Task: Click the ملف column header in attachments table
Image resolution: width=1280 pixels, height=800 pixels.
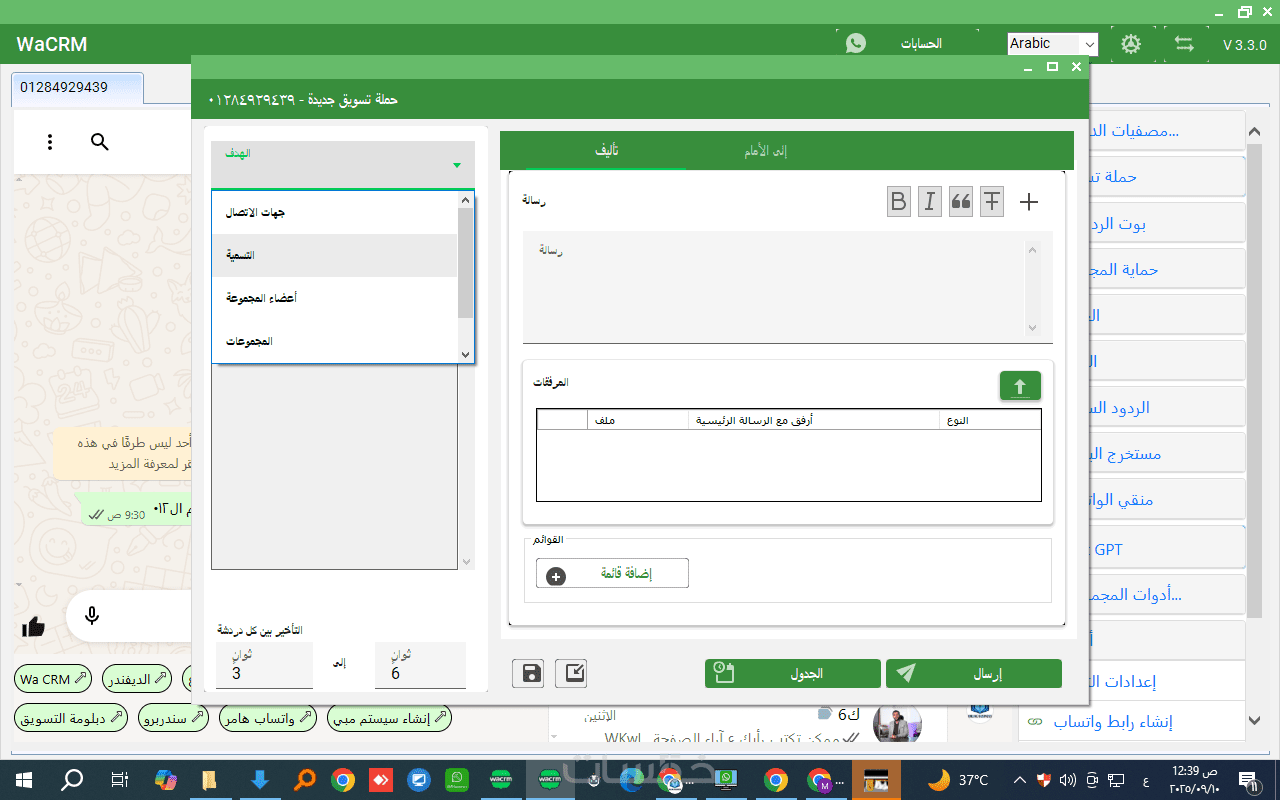Action: click(x=637, y=420)
